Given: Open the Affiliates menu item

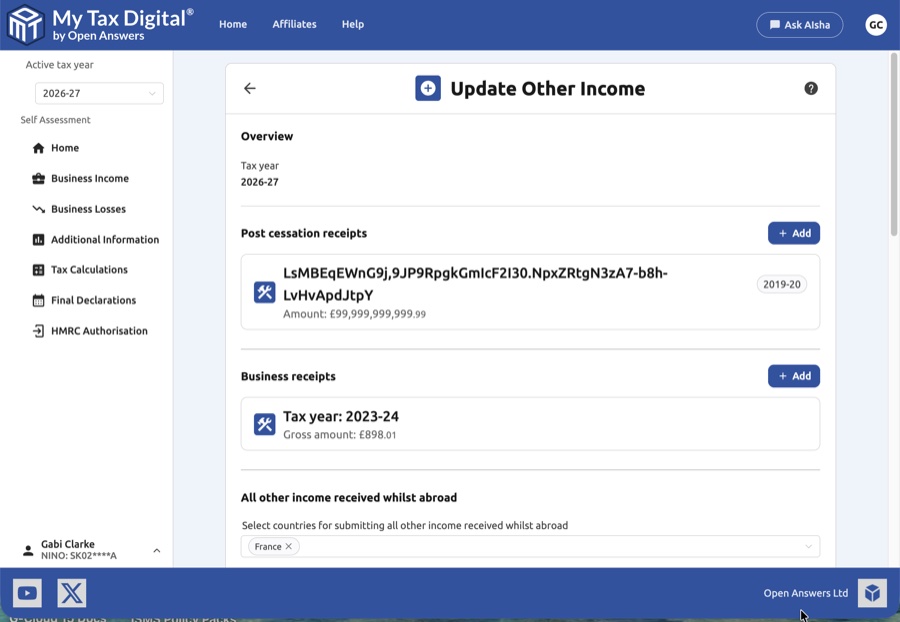Looking at the screenshot, I should coord(294,24).
